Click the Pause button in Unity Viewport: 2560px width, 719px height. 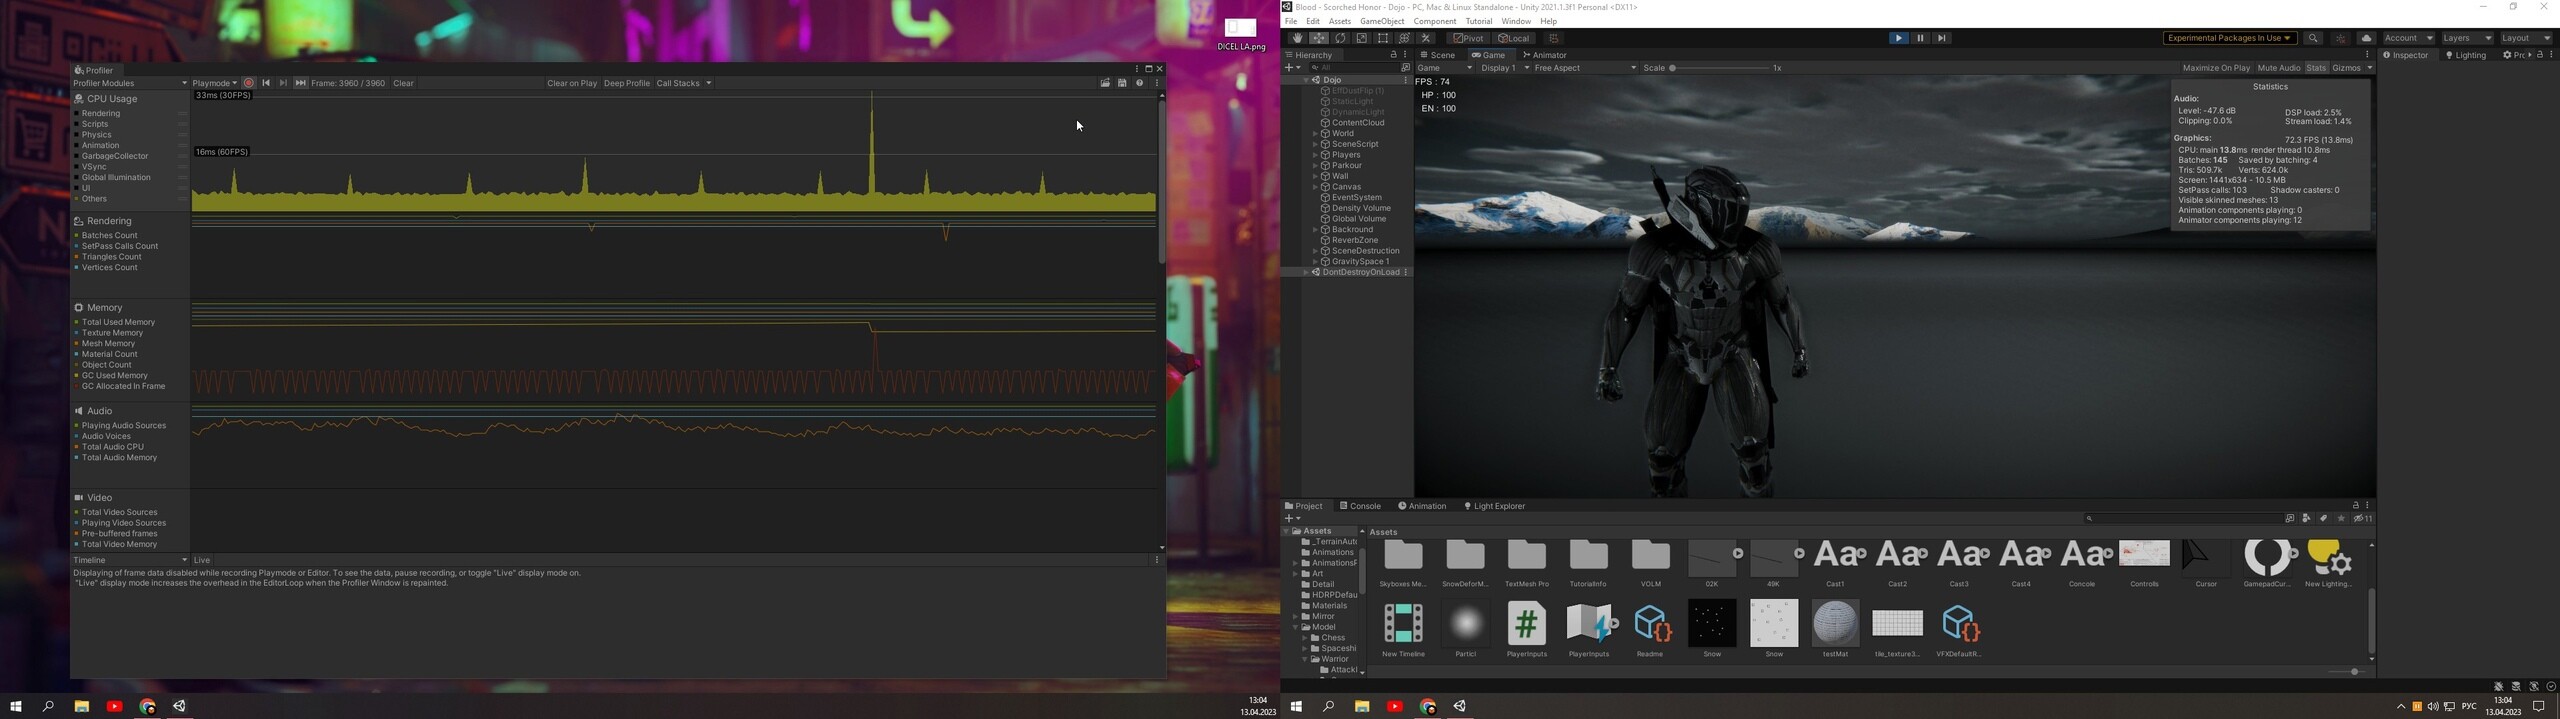tap(1920, 38)
